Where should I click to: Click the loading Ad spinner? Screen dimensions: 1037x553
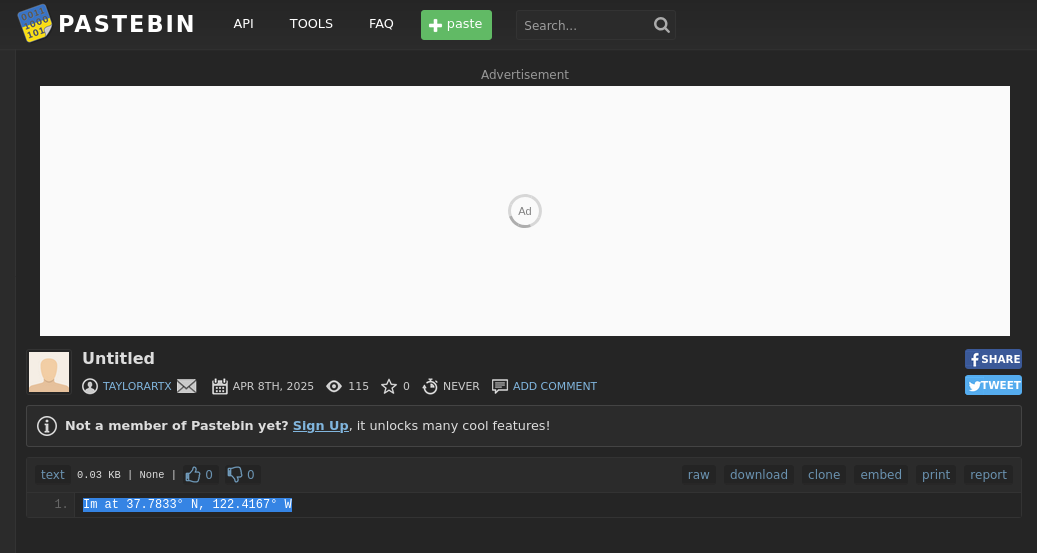[525, 211]
